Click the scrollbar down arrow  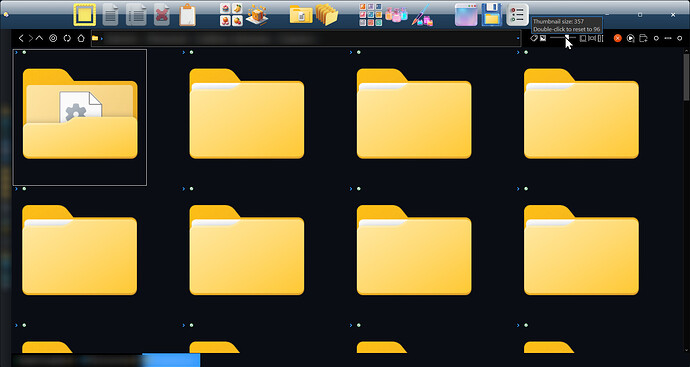coord(686,351)
